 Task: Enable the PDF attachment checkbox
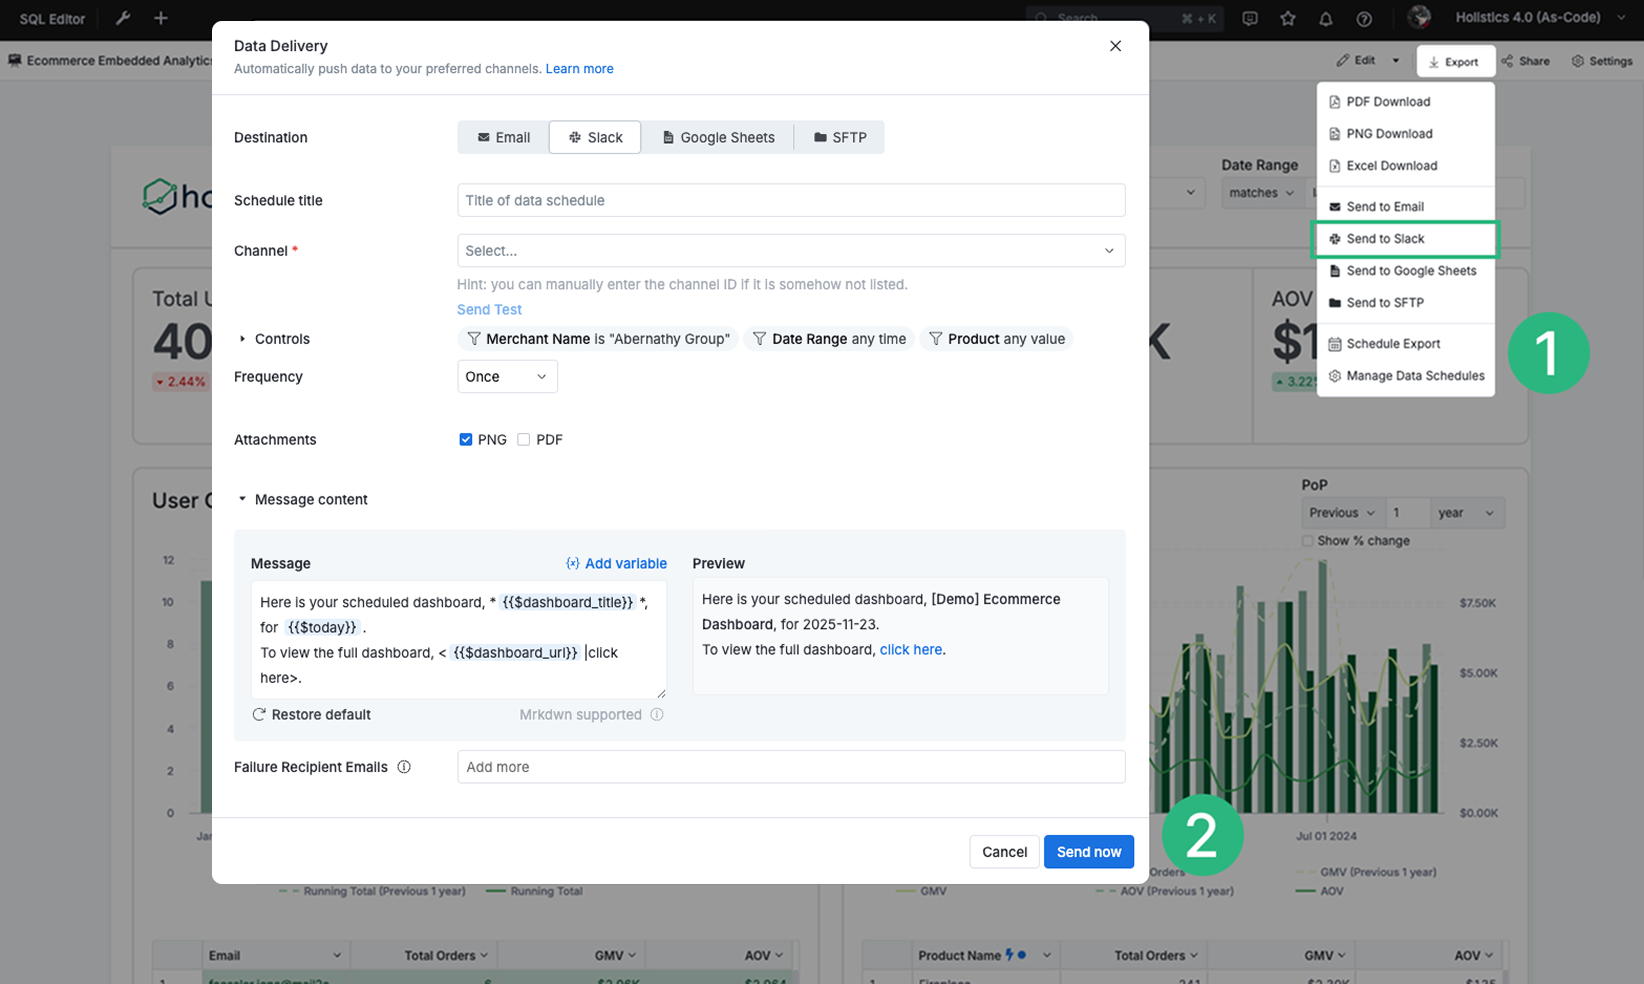[x=524, y=440]
